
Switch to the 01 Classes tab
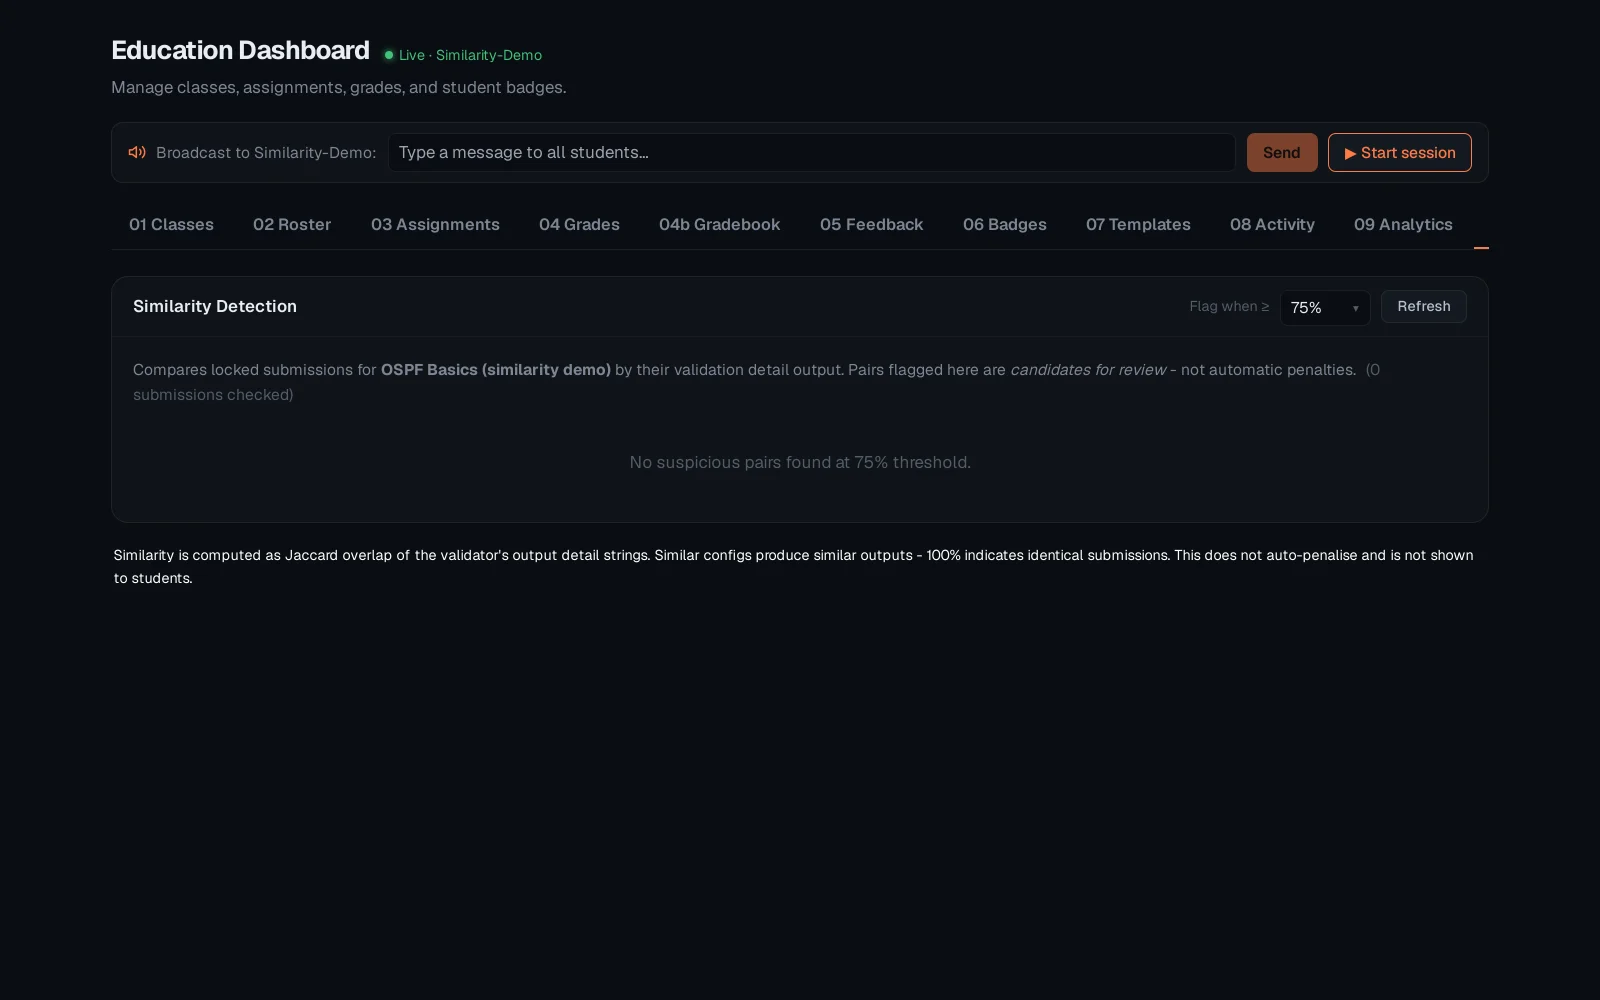[x=171, y=225]
